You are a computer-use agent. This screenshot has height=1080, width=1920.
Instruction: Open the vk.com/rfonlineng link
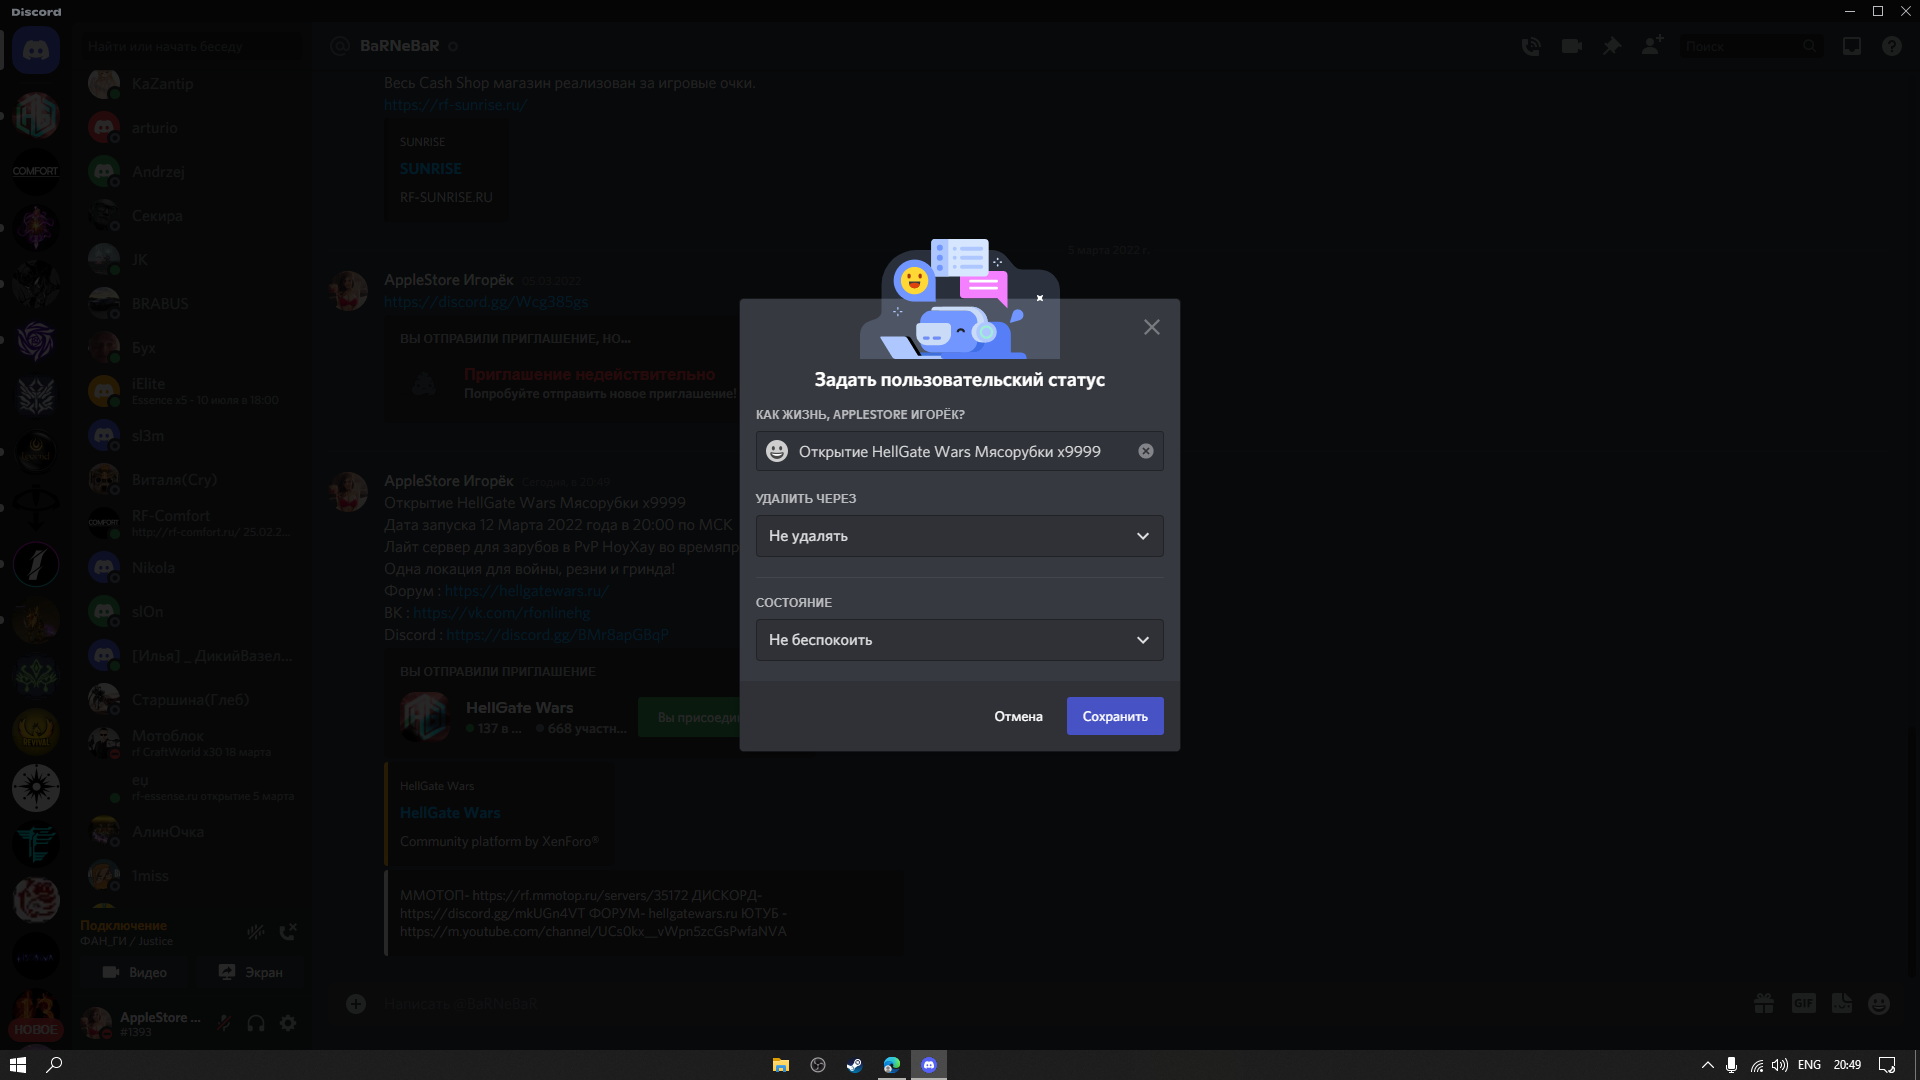pyautogui.click(x=501, y=613)
